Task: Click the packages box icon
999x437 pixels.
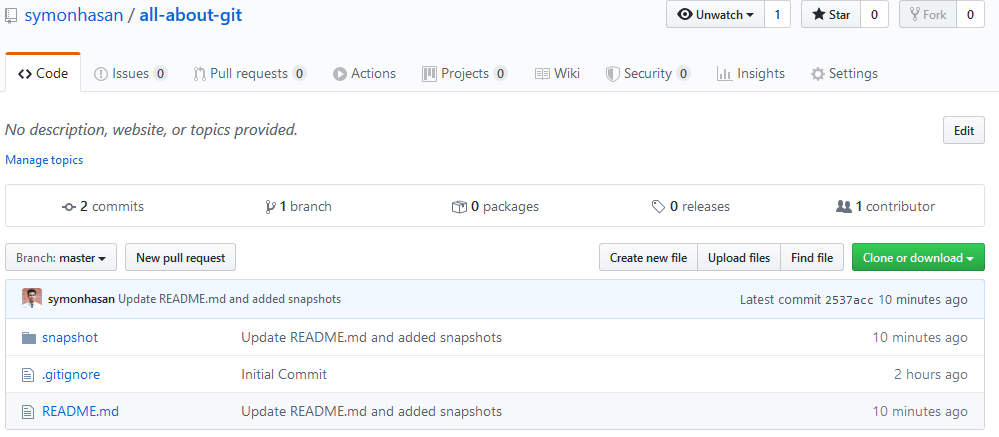Action: pos(459,207)
